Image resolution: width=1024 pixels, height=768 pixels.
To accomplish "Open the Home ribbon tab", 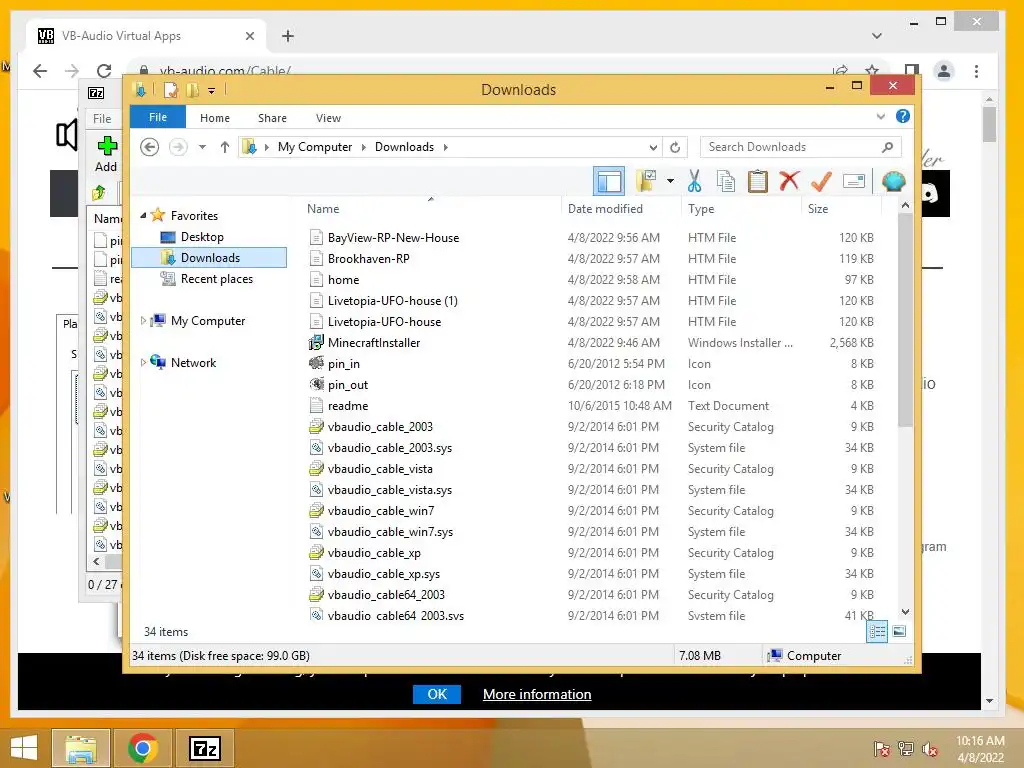I will coord(215,118).
